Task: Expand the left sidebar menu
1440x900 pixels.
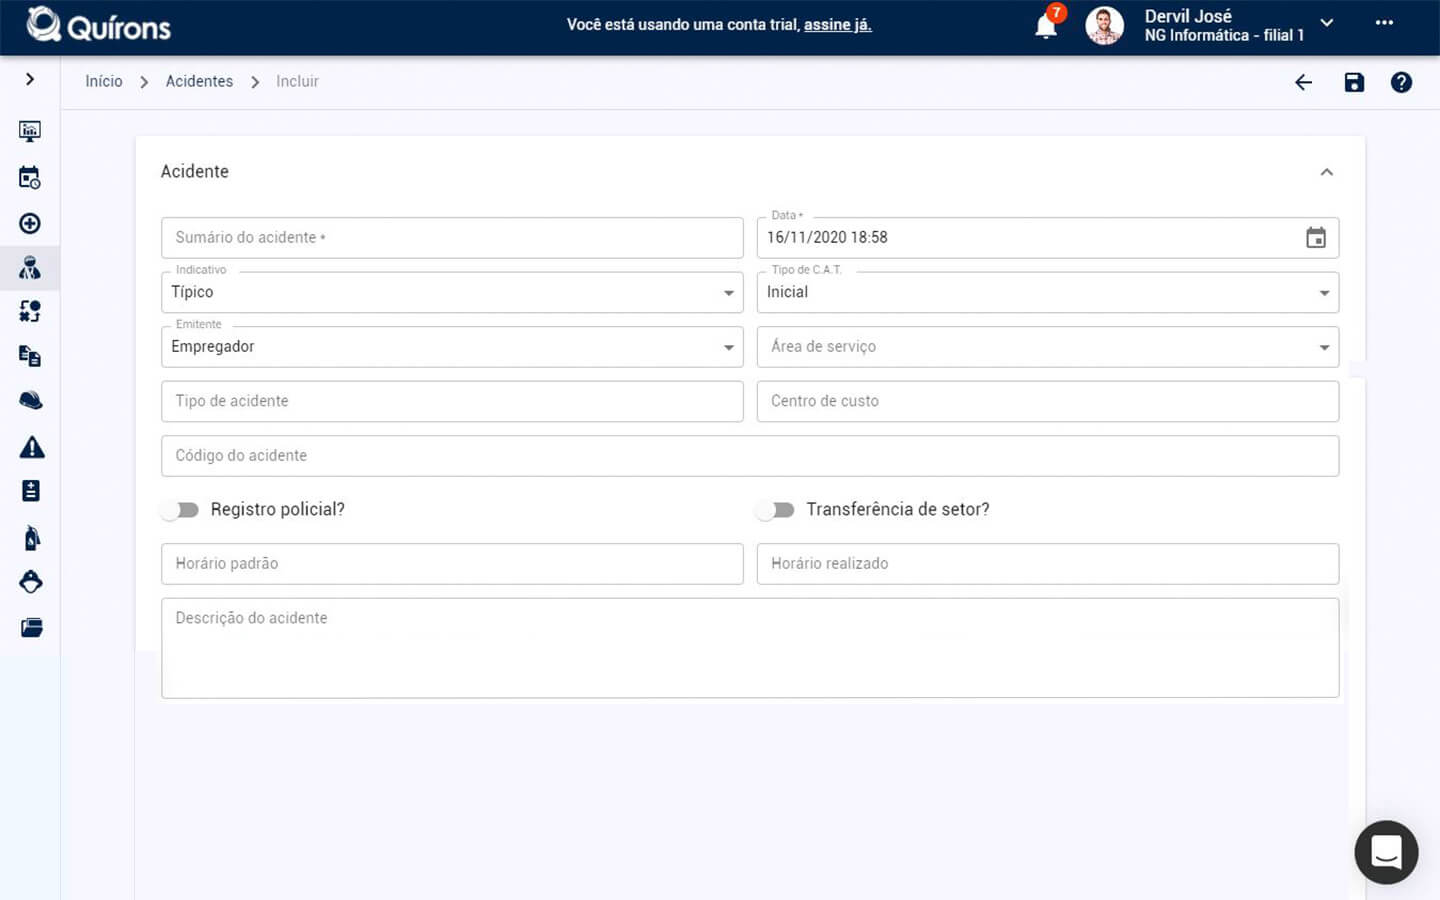Action: 30,79
